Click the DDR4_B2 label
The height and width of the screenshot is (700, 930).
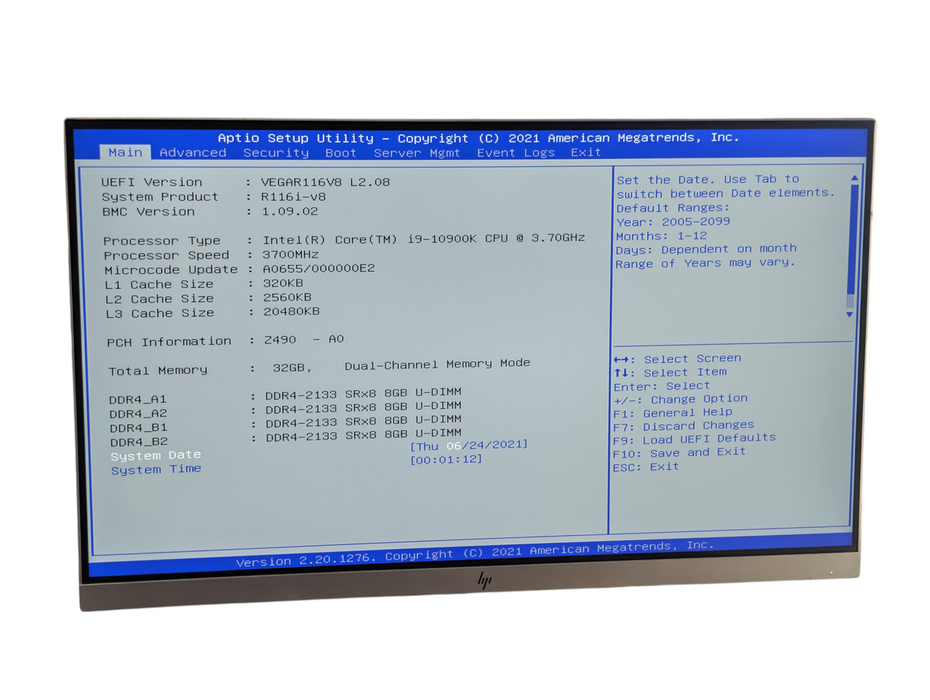coord(139,442)
